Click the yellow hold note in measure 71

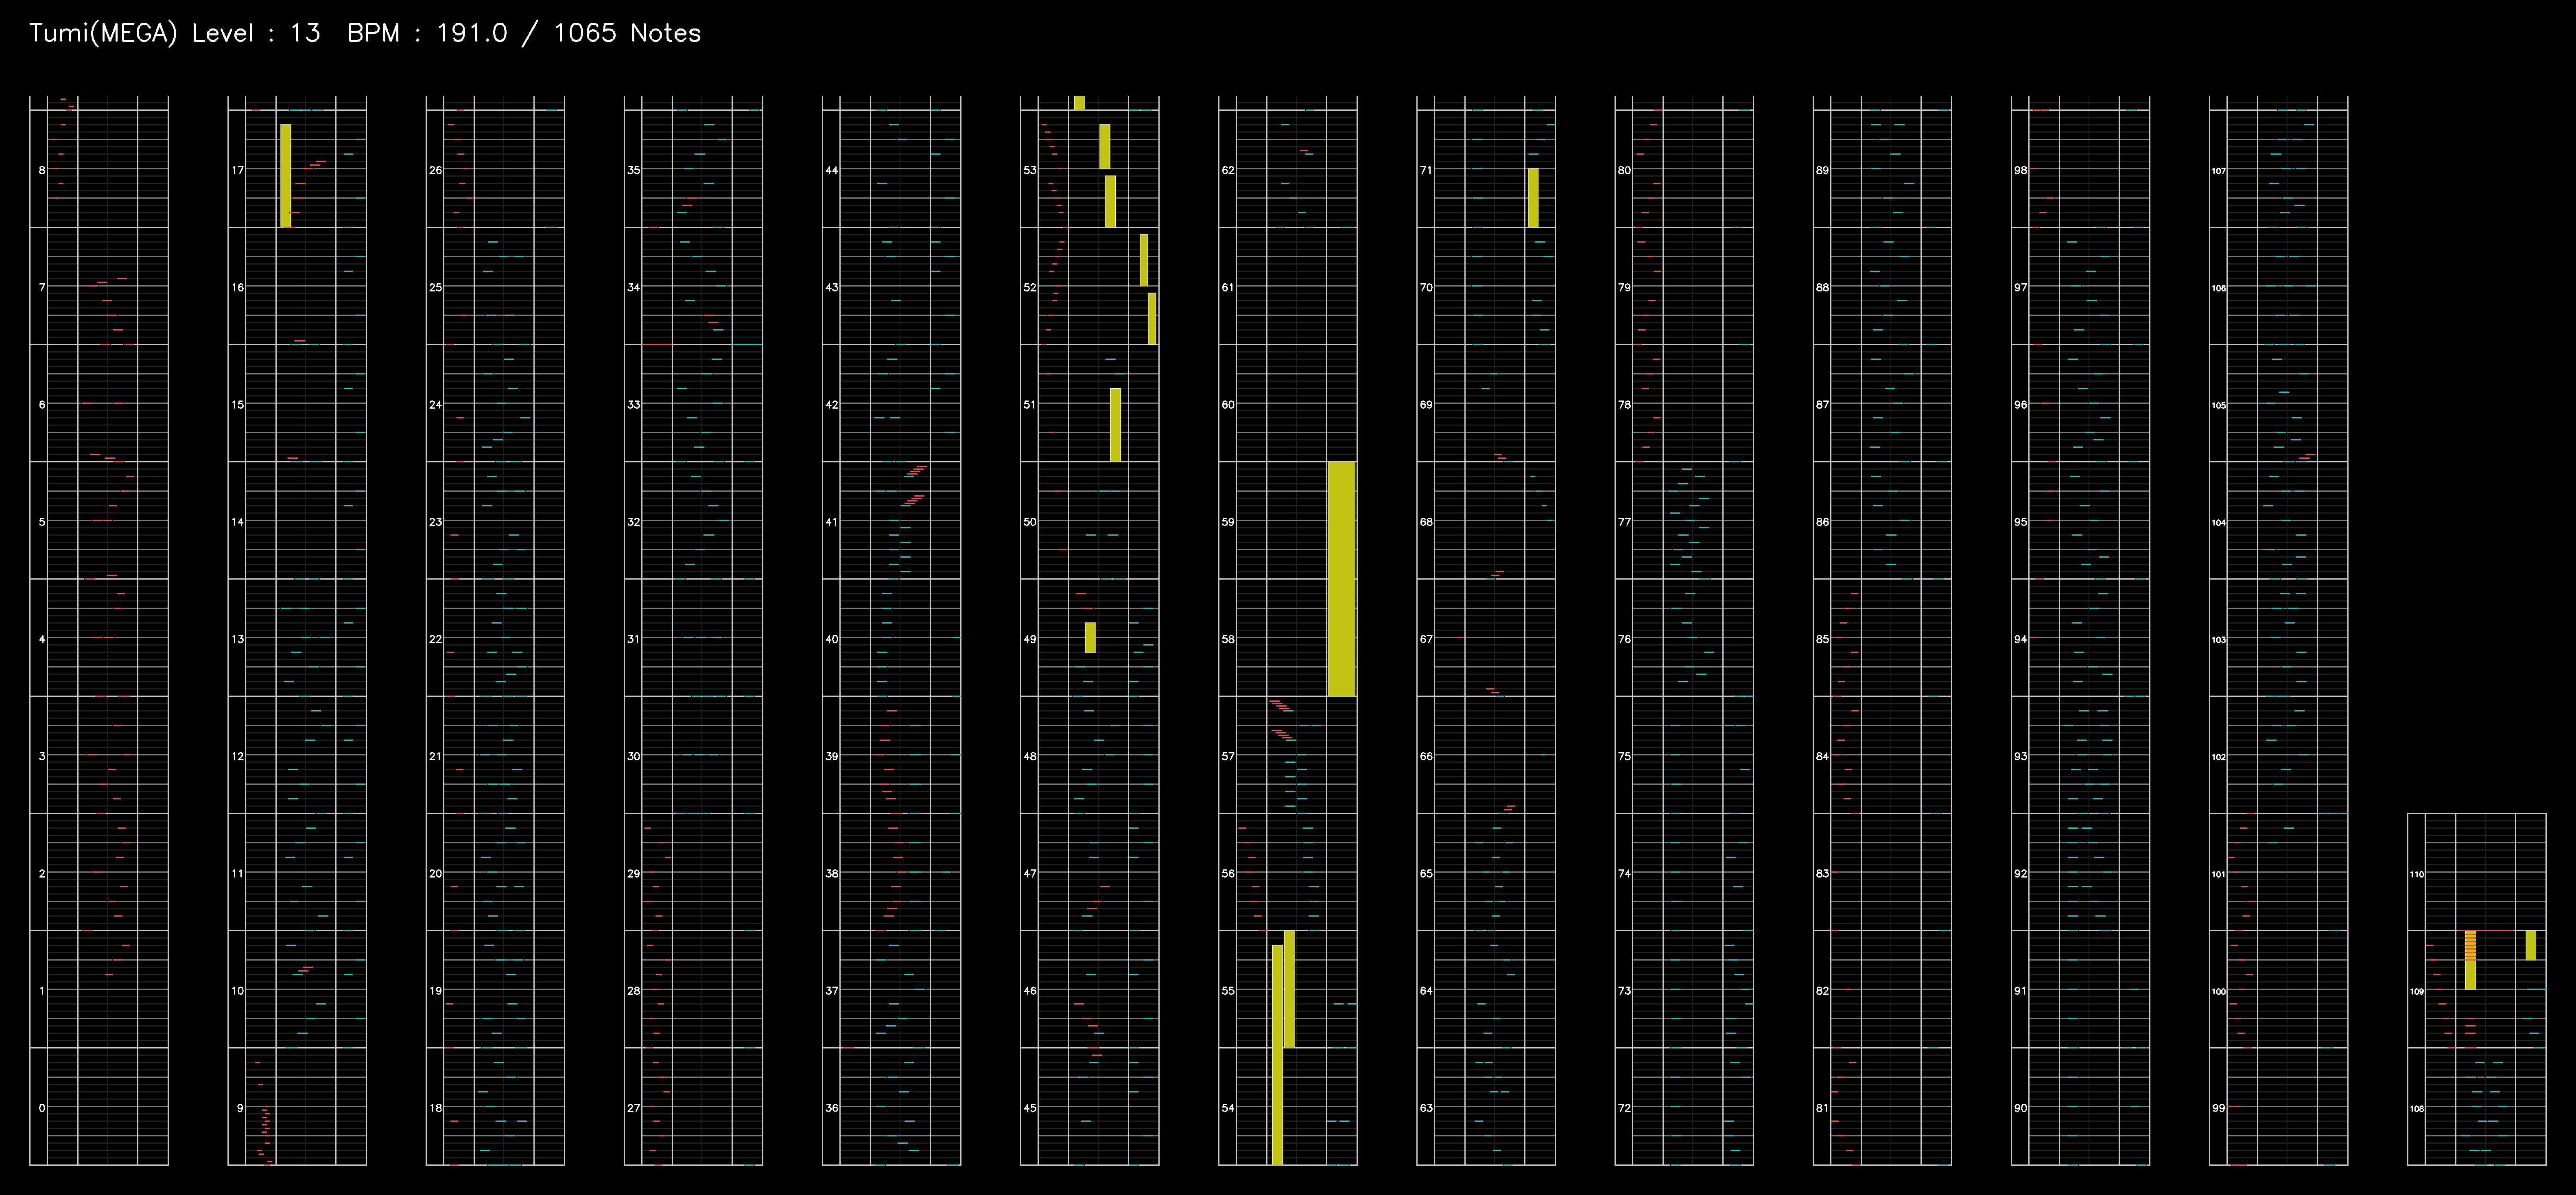point(1533,197)
